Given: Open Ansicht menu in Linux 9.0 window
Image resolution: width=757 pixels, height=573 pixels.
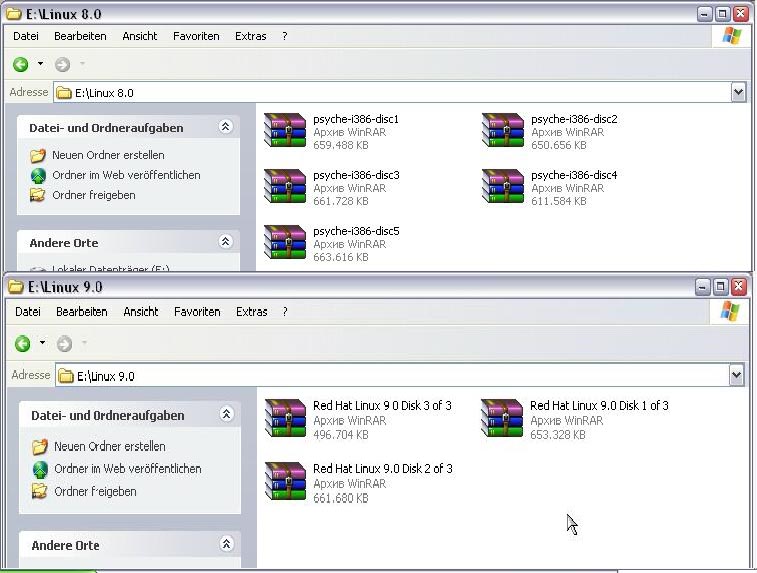Looking at the screenshot, I should pyautogui.click(x=141, y=312).
